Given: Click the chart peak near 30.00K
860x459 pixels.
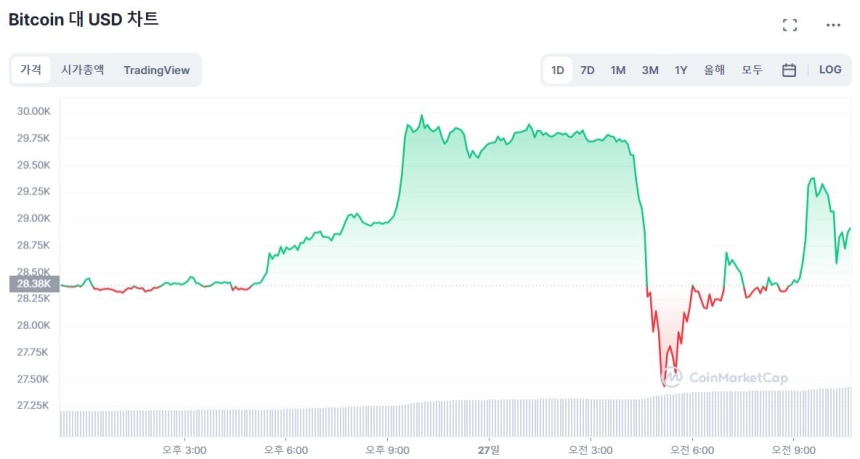Looking at the screenshot, I should coord(421,116).
